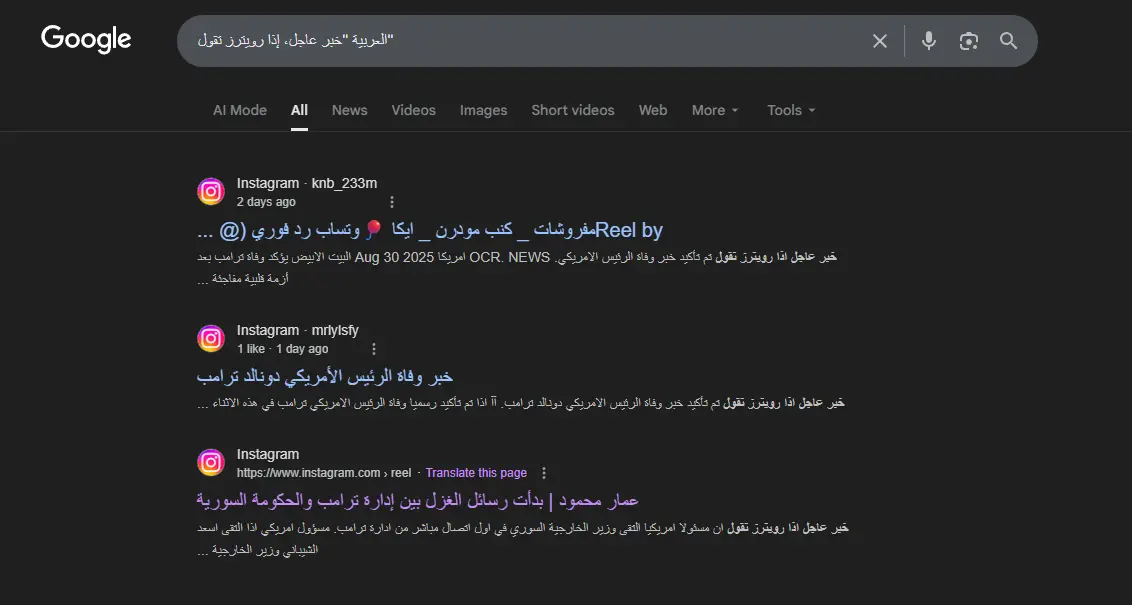Clear the search query with X
This screenshot has width=1132, height=605.
pos(879,41)
